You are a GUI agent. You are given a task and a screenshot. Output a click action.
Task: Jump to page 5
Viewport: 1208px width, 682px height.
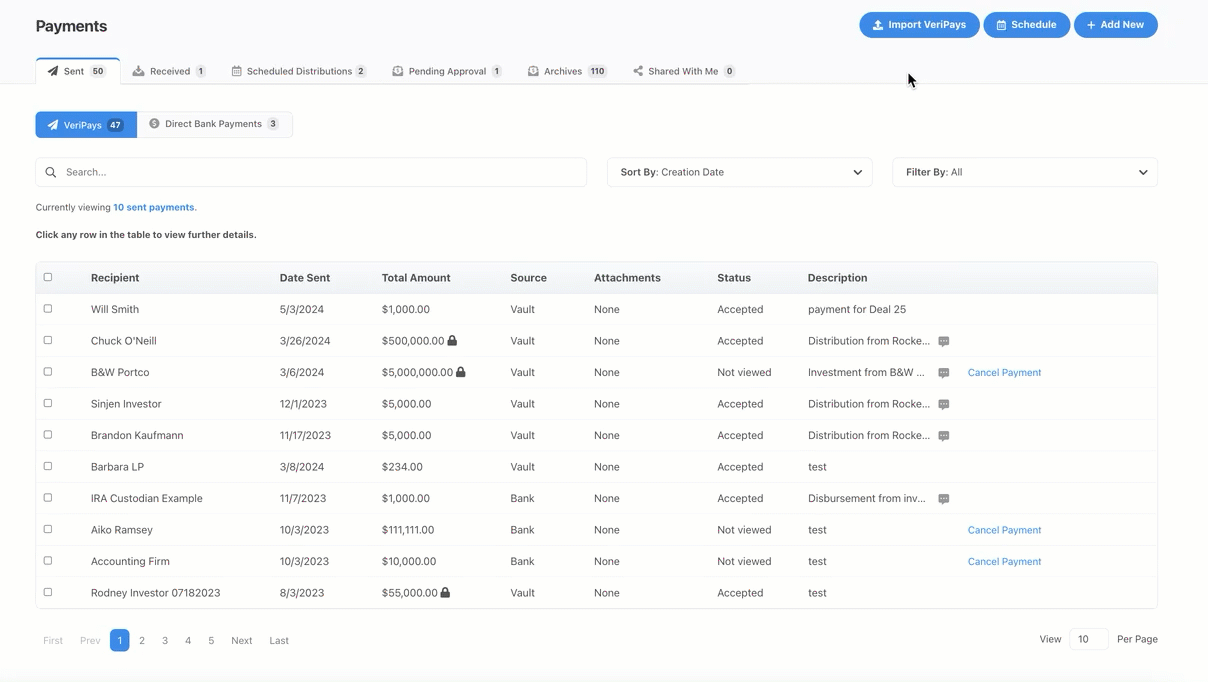pos(211,640)
